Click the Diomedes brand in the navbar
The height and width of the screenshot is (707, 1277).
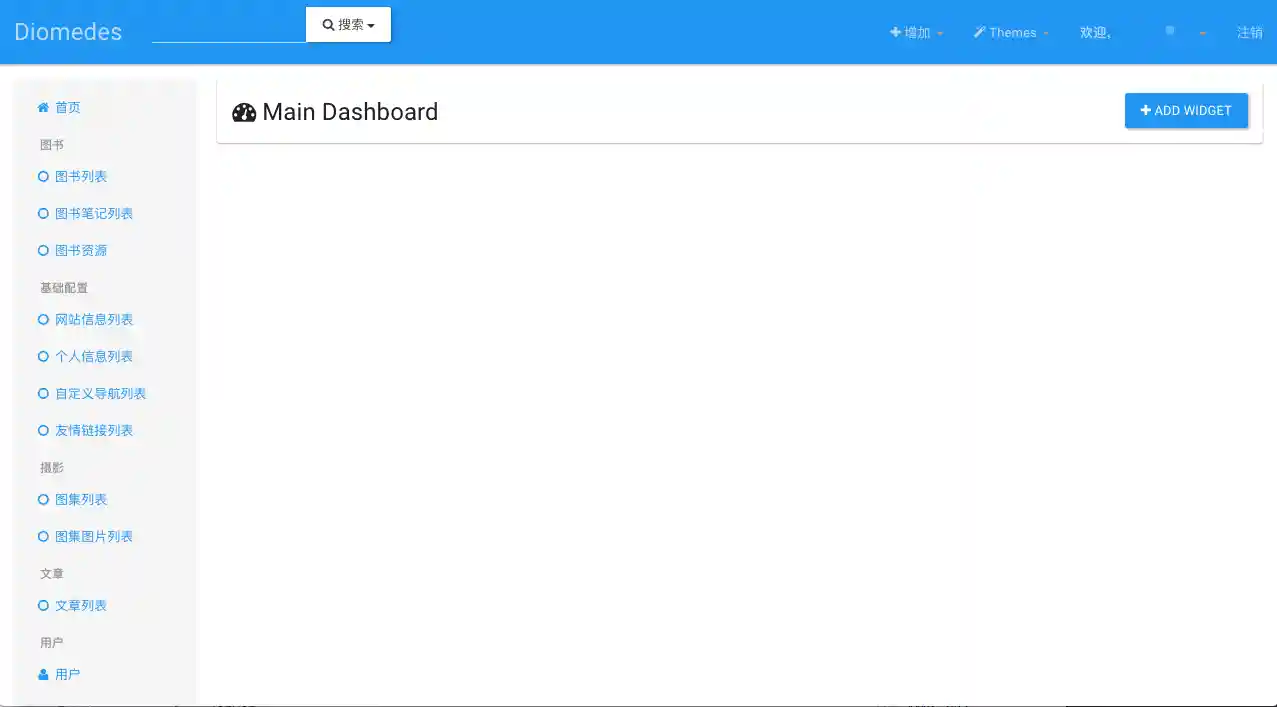pos(67,31)
